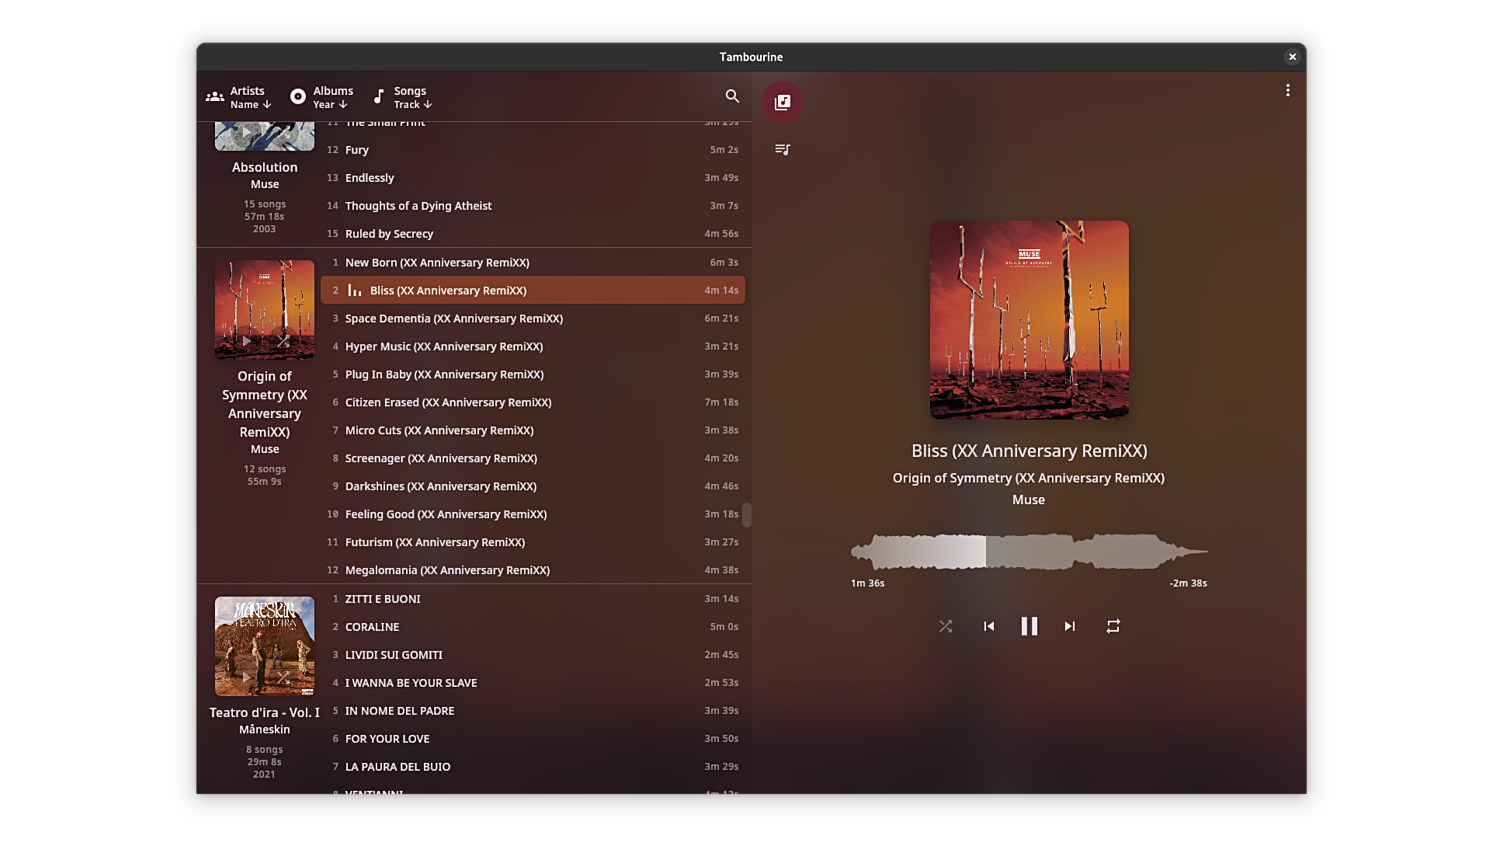Click the large now-playing album art
The height and width of the screenshot is (846, 1504).
1029,320
